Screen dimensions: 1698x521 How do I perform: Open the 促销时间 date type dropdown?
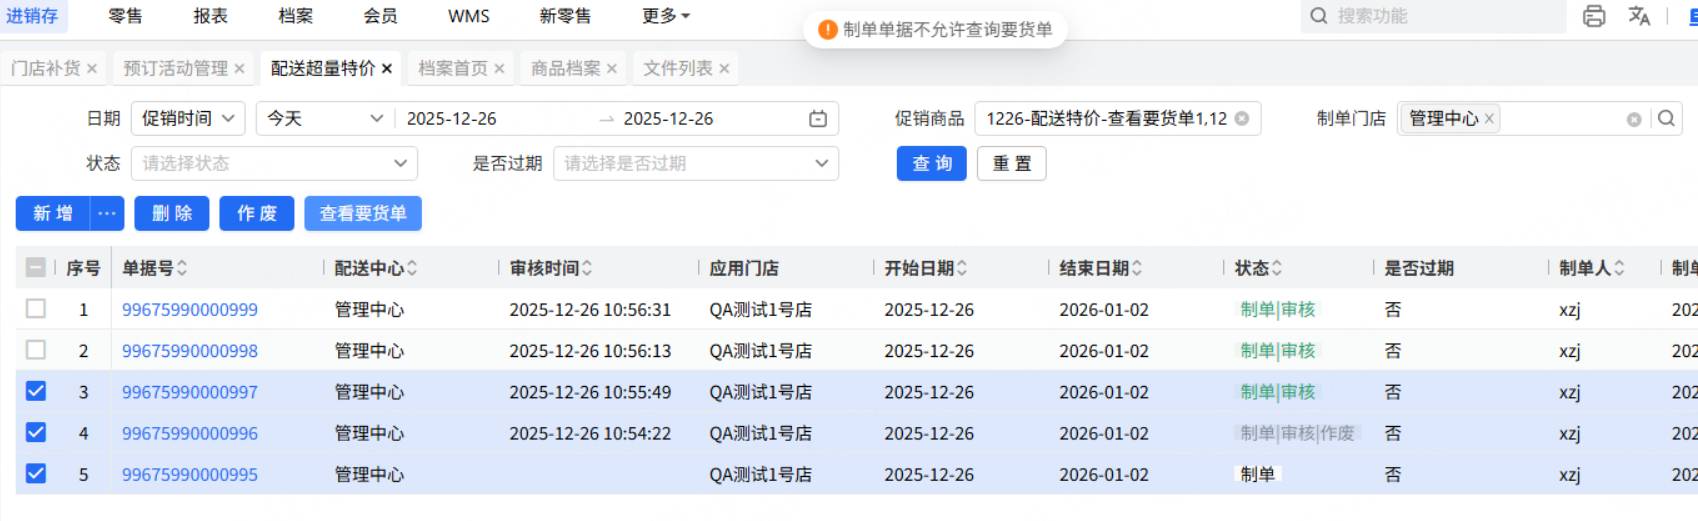188,119
